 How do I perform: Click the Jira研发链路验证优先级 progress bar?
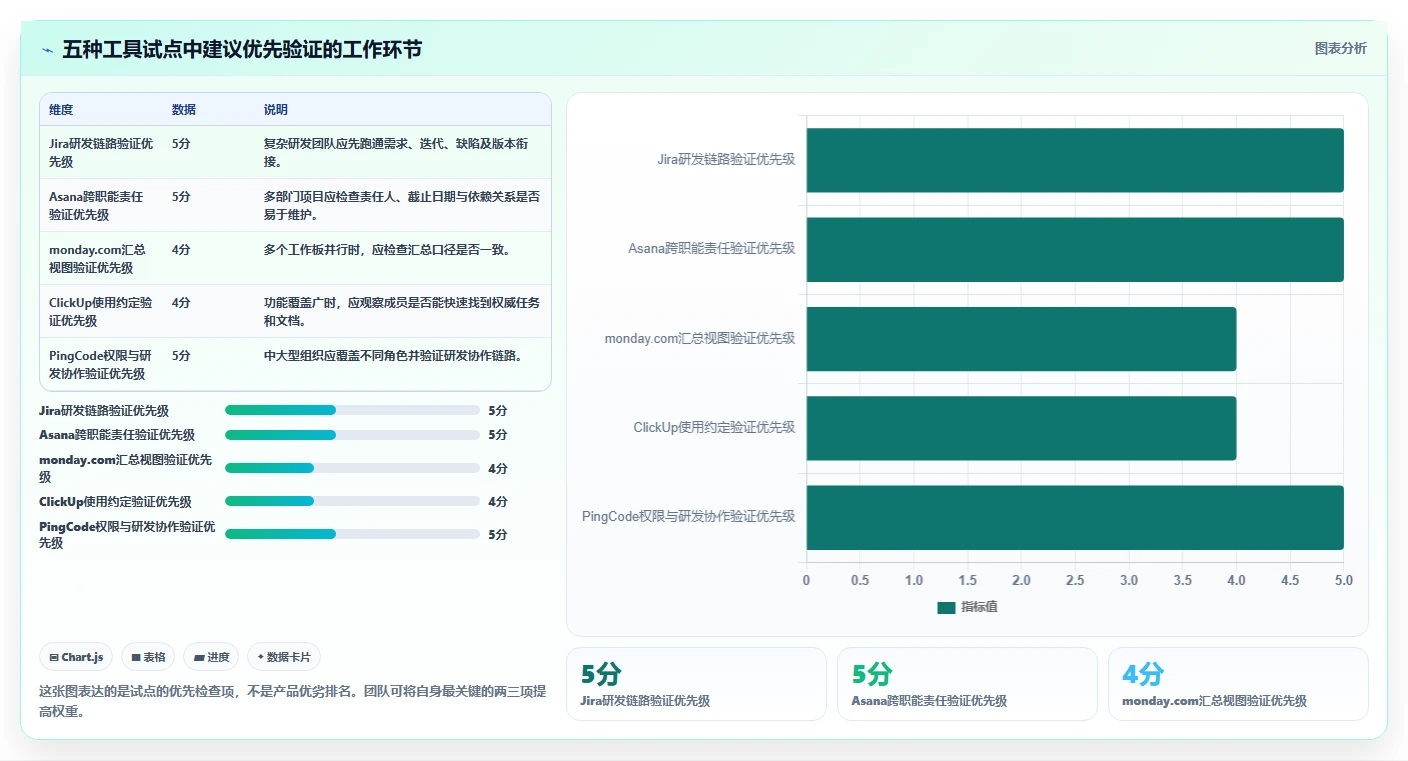point(352,410)
